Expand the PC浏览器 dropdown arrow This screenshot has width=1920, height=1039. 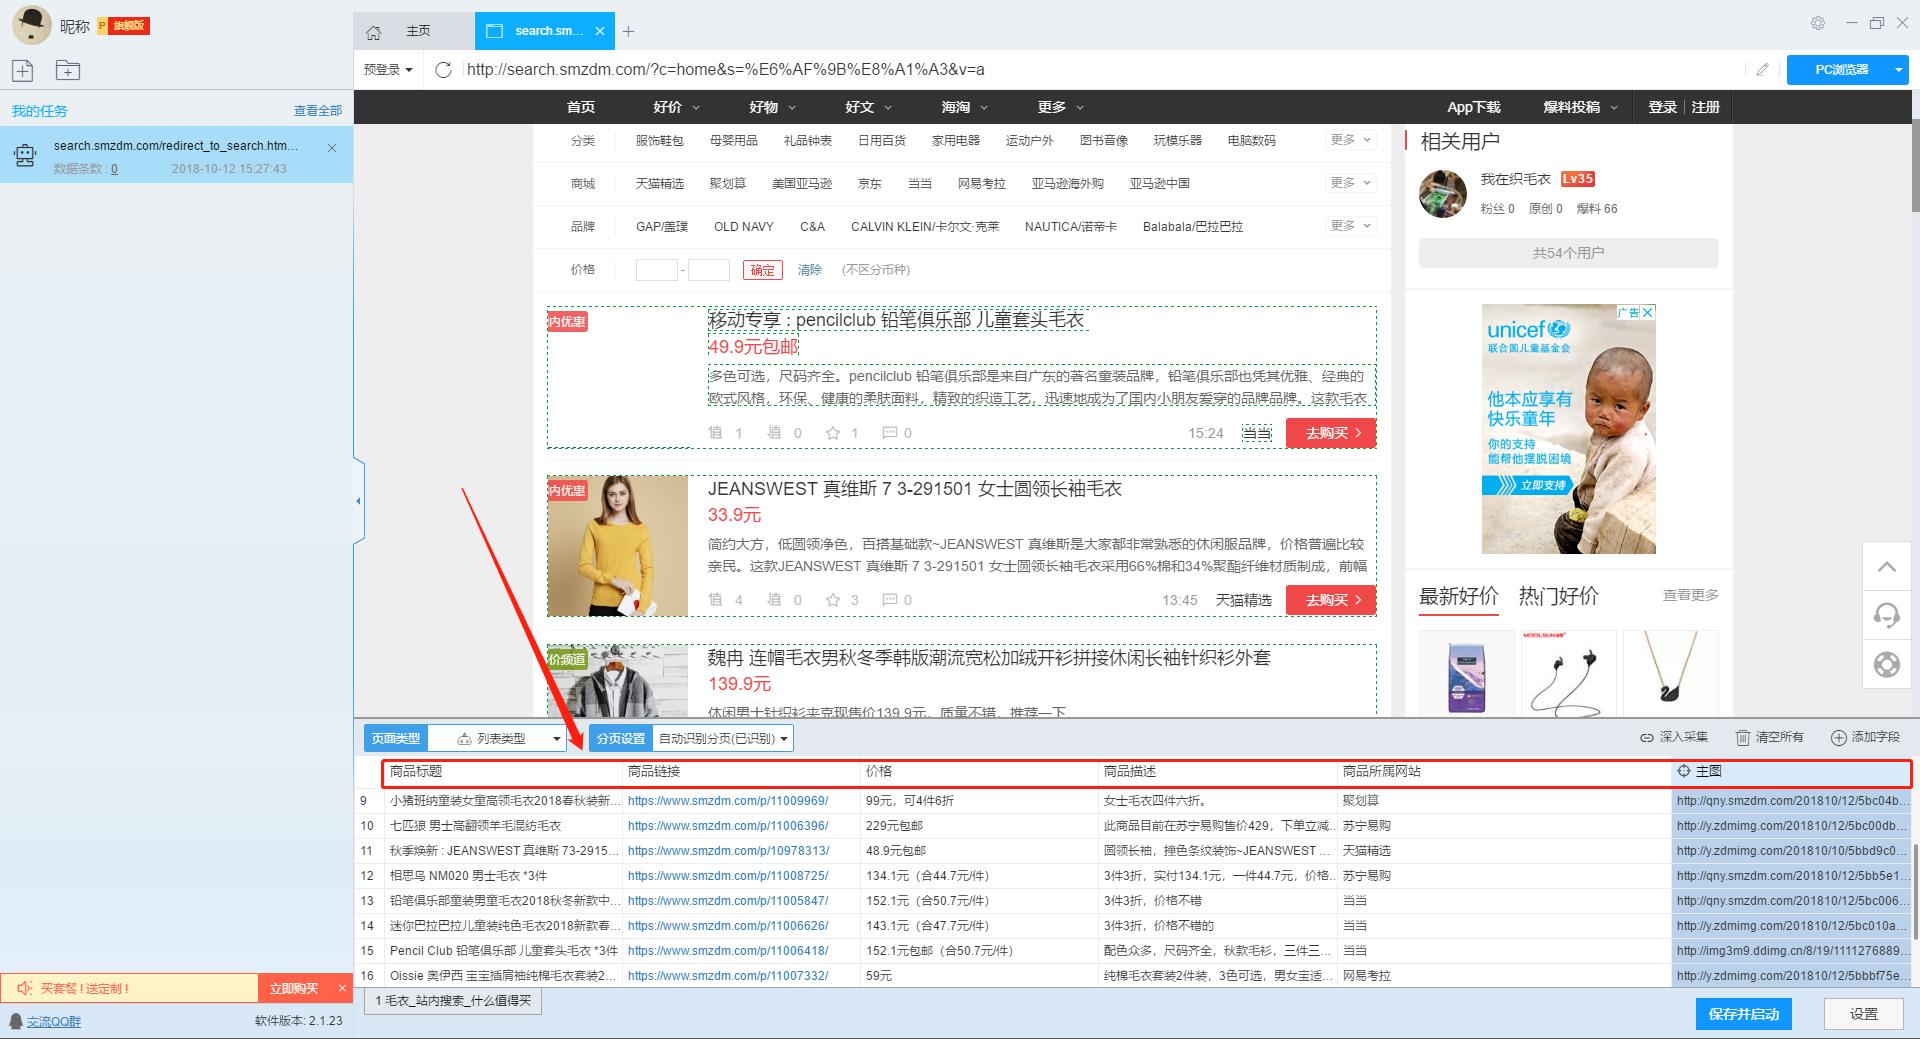coord(1898,69)
